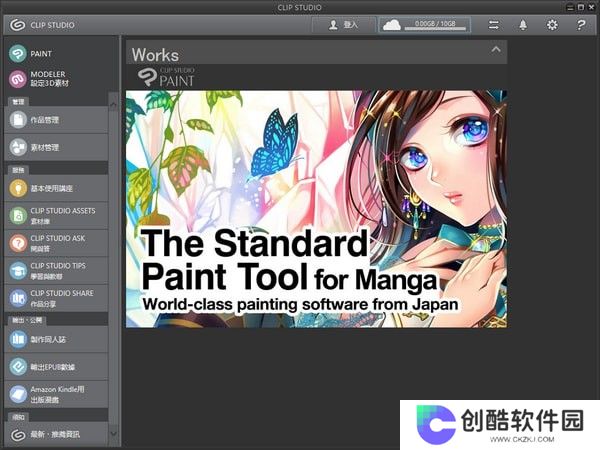The image size is (600, 450).
Task: Open the 基本使用講座 lightbulb item
Action: coord(56,188)
